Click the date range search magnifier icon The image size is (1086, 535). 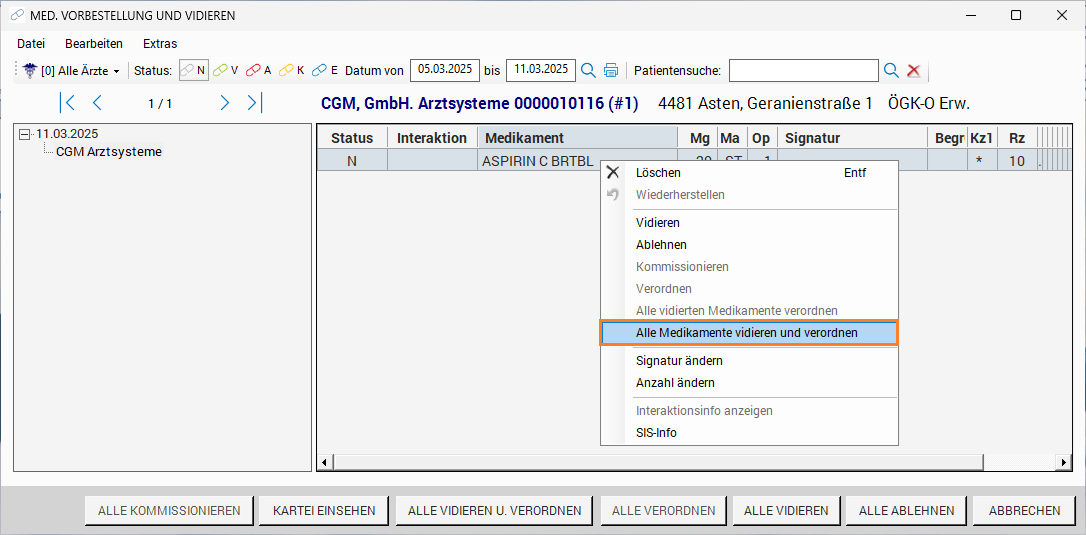588,70
